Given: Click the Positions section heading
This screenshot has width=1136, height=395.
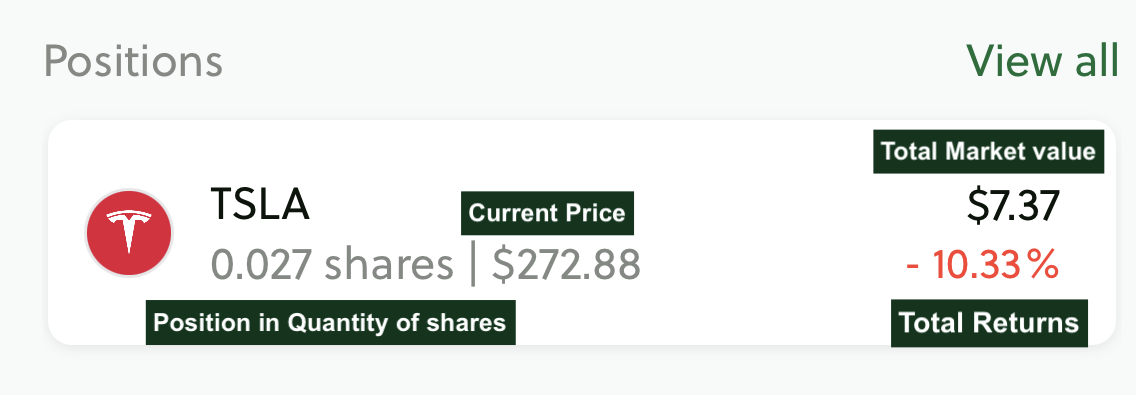Looking at the screenshot, I should click(133, 61).
